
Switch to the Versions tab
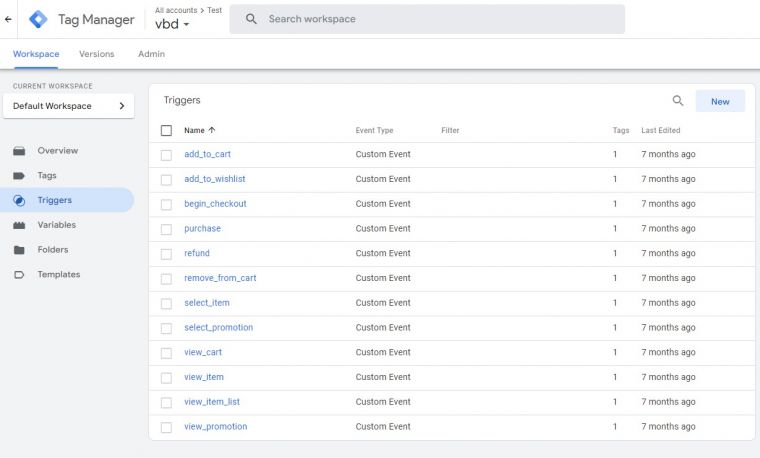pos(96,54)
